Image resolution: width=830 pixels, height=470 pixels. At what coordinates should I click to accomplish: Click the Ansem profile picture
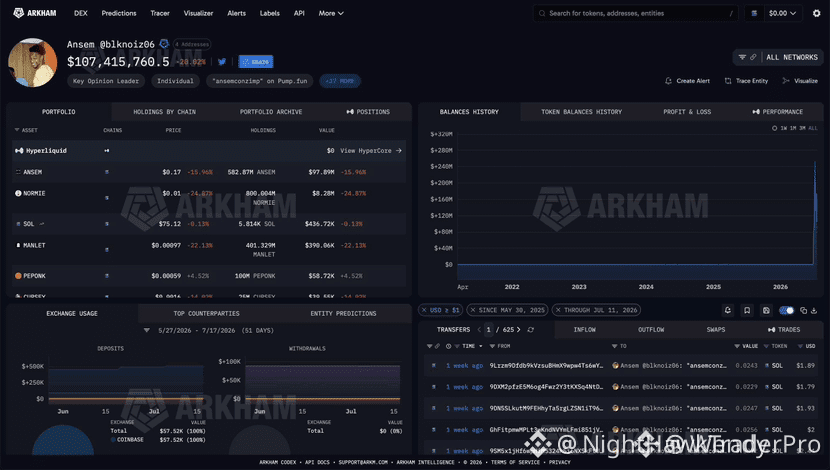(32, 62)
